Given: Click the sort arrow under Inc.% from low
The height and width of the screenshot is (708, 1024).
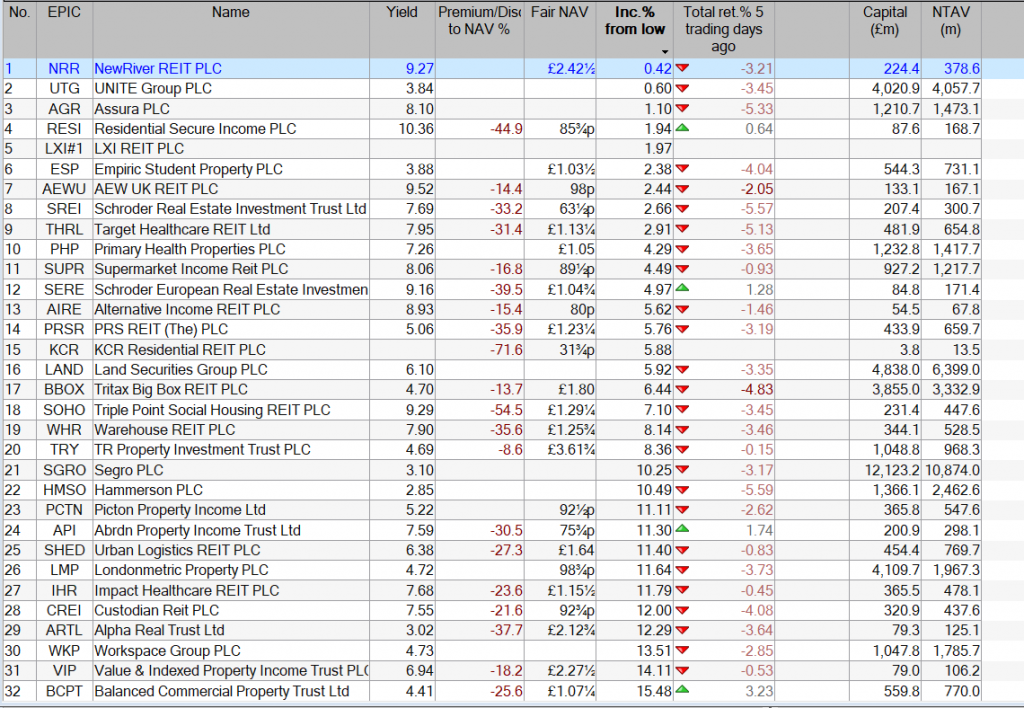Looking at the screenshot, I should (x=665, y=52).
